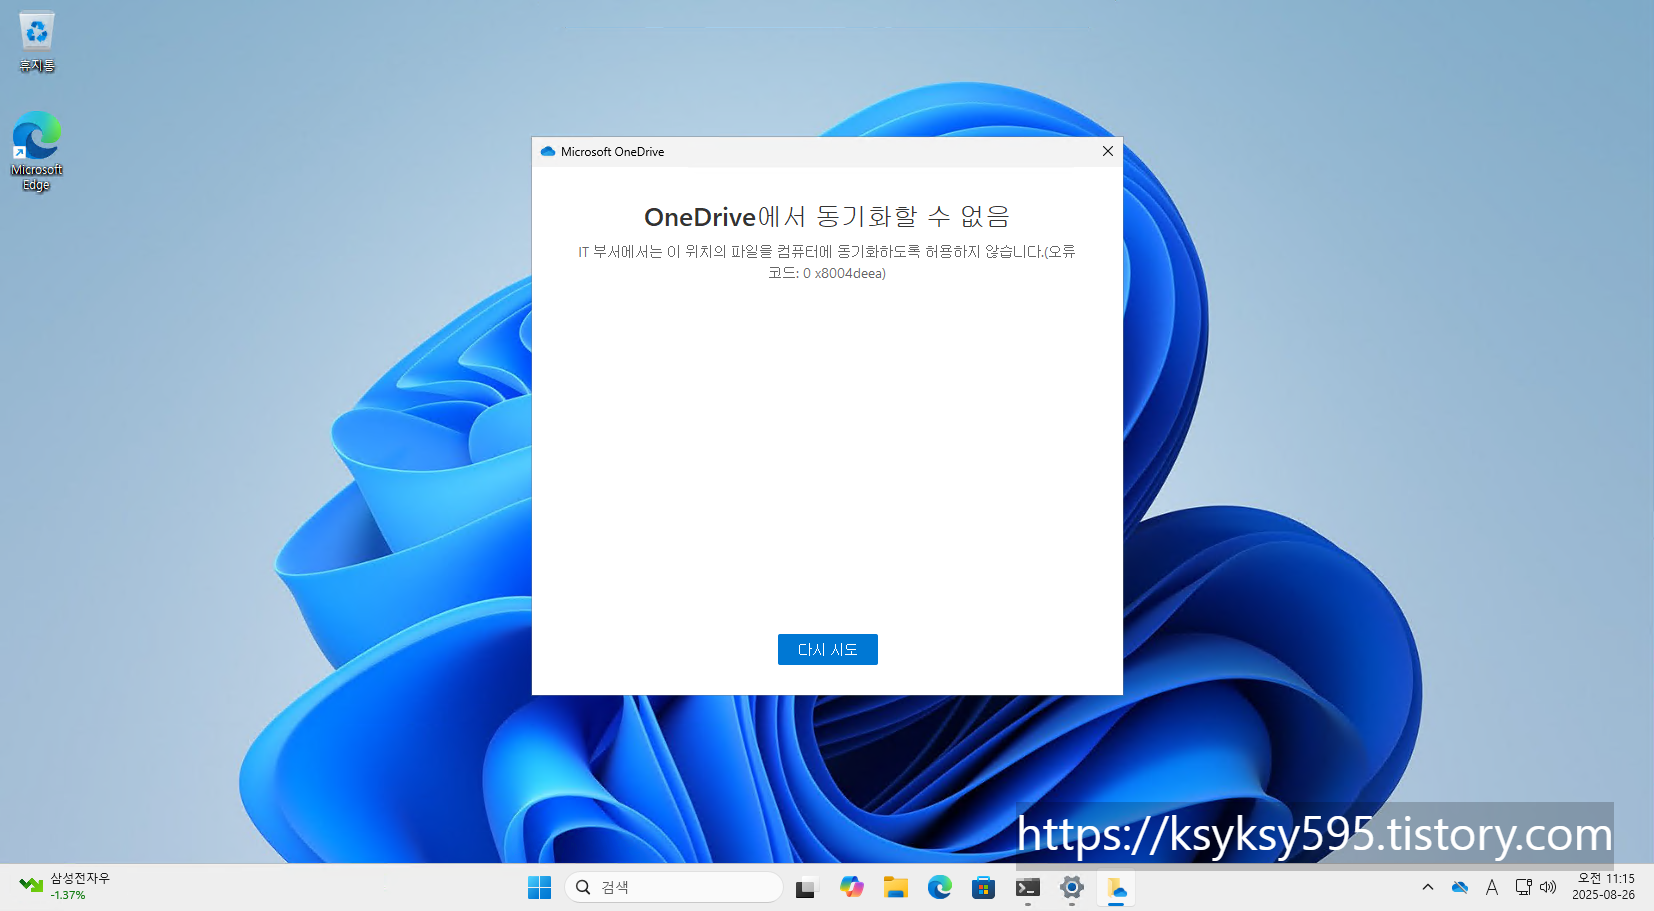The height and width of the screenshot is (911, 1654).
Task: Click OneDrive cloud icon in system tray
Action: pyautogui.click(x=1460, y=887)
